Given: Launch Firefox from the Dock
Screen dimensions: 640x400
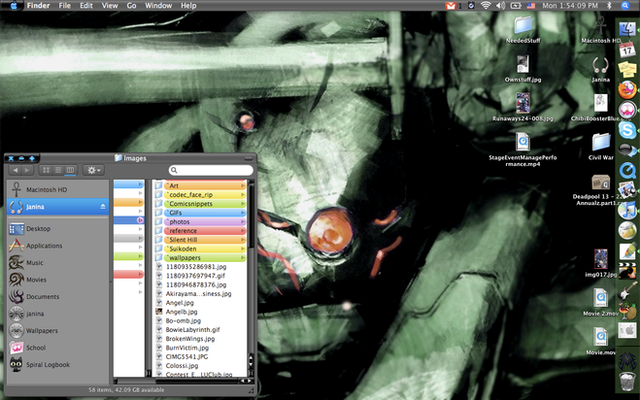Looking at the screenshot, I should 627,88.
